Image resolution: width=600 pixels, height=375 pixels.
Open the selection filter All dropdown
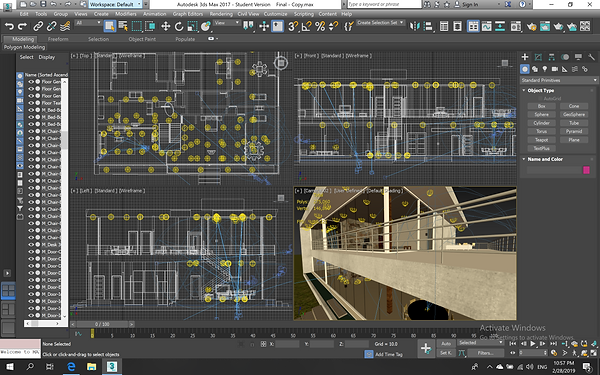click(88, 23)
